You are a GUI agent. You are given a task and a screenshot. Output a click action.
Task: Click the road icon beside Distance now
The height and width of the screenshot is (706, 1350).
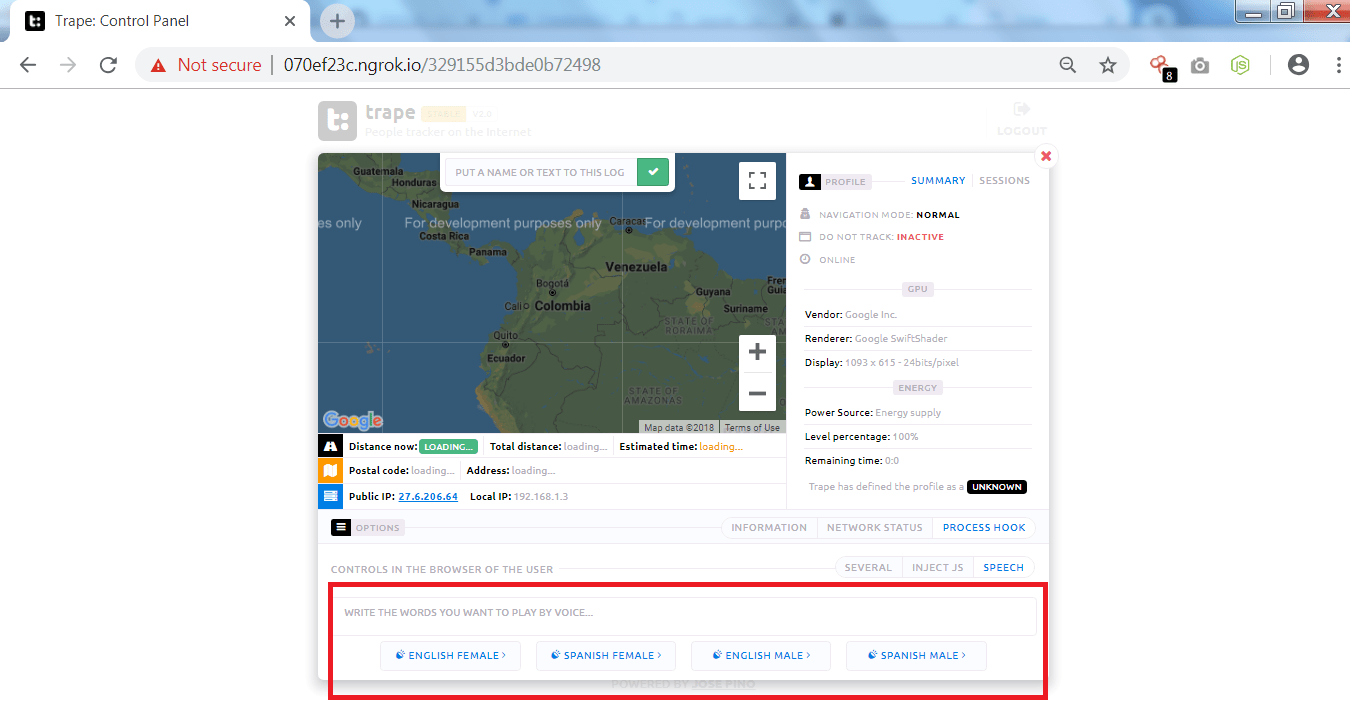click(x=330, y=446)
